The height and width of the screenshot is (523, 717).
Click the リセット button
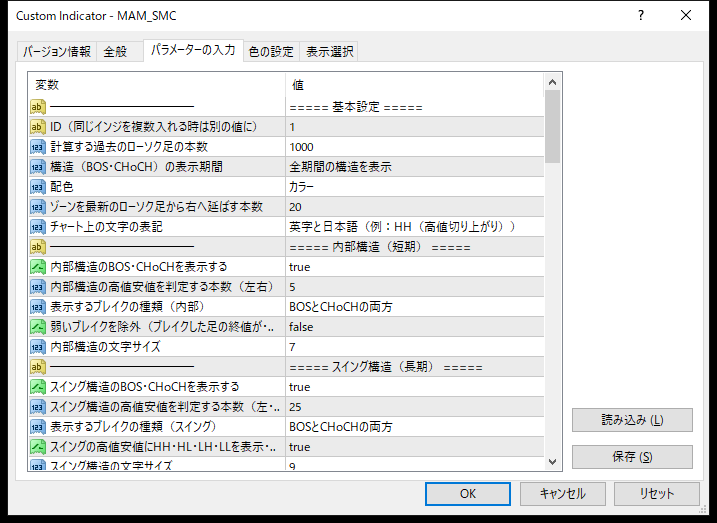tap(657, 494)
